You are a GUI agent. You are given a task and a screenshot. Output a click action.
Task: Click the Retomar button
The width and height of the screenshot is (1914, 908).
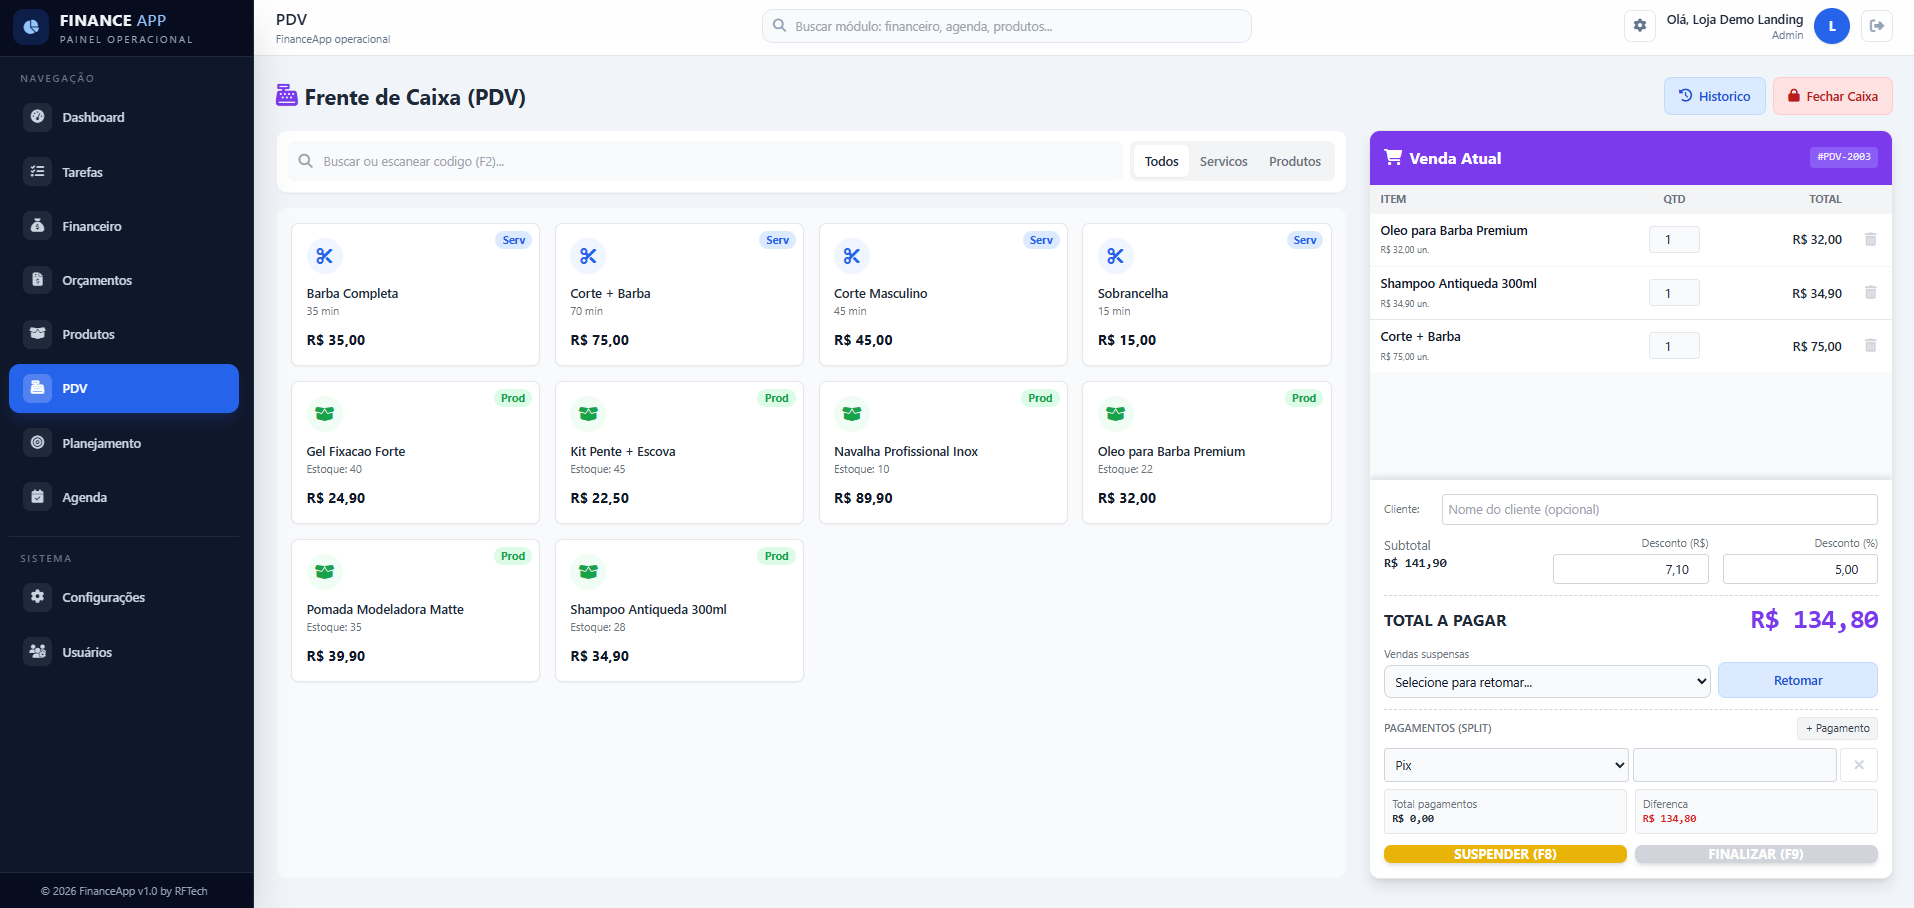point(1797,680)
